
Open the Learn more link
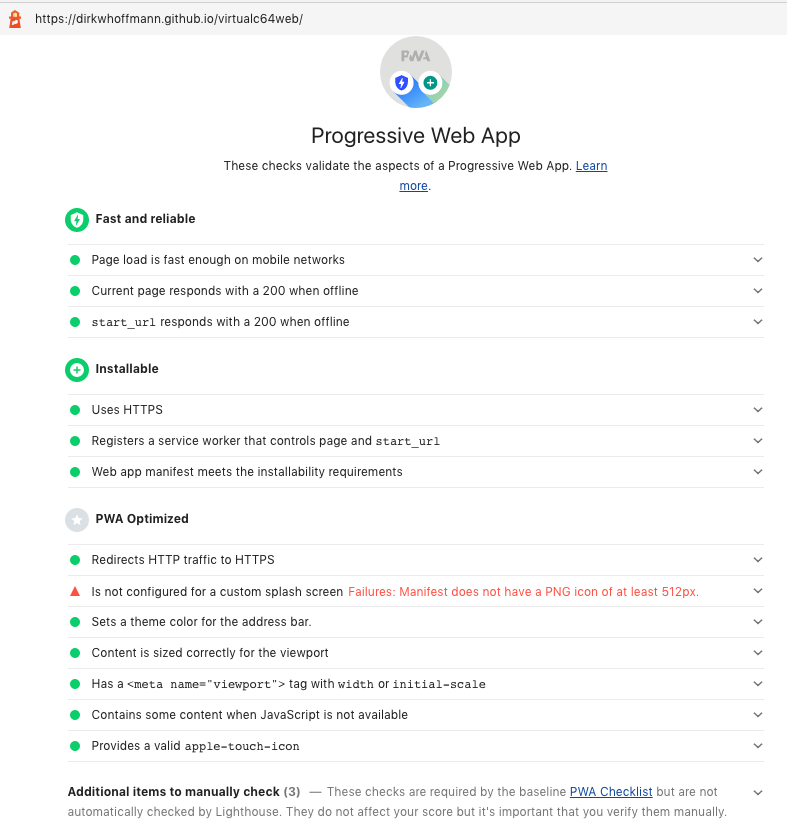pos(591,165)
